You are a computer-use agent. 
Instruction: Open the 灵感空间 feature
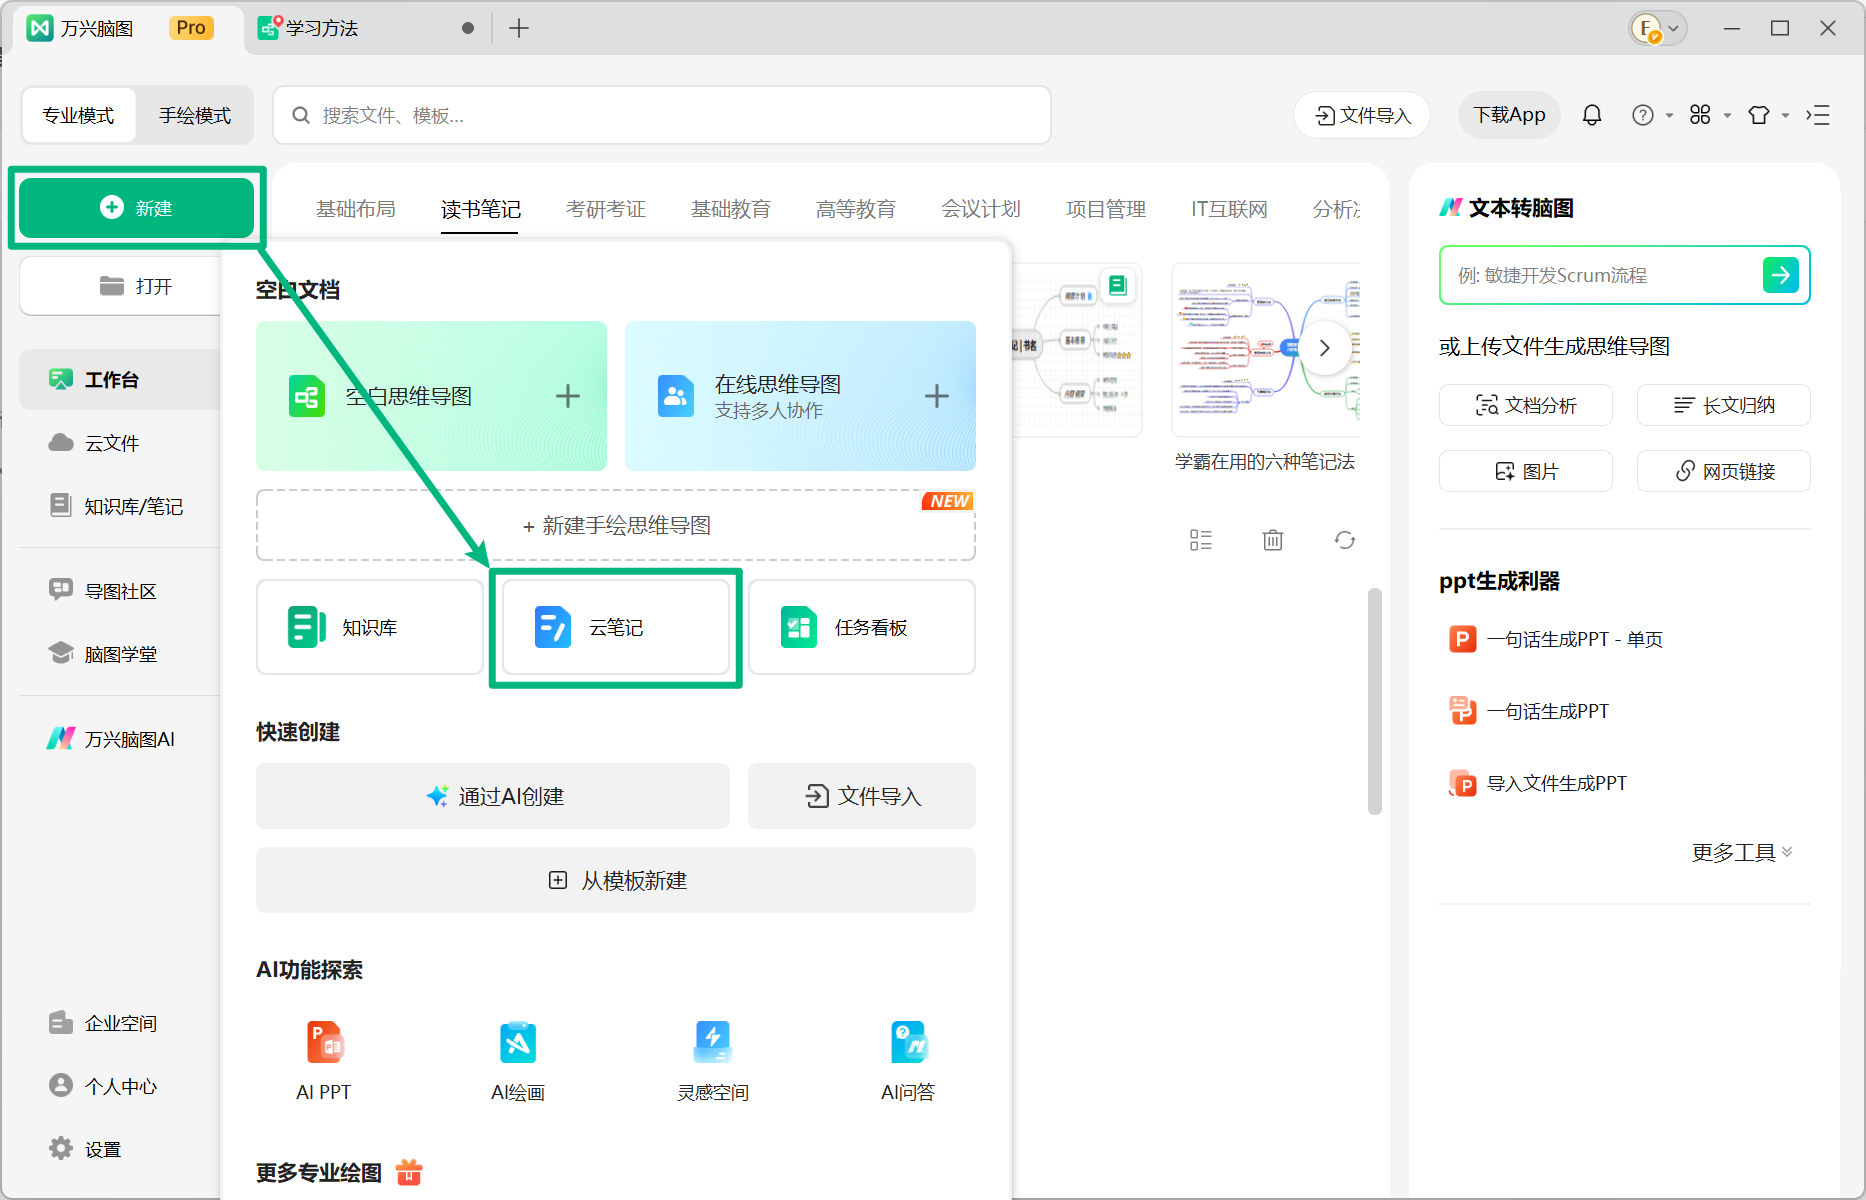(713, 1061)
